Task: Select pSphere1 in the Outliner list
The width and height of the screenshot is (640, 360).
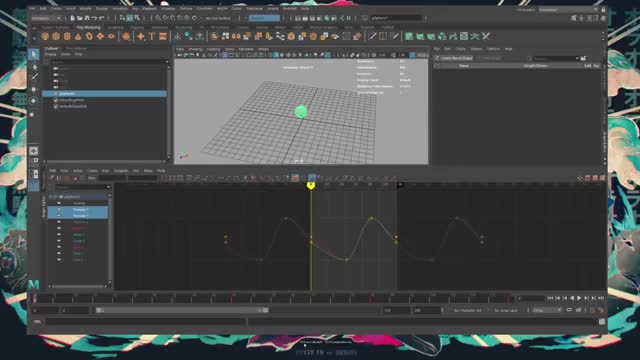Action: [x=104, y=93]
